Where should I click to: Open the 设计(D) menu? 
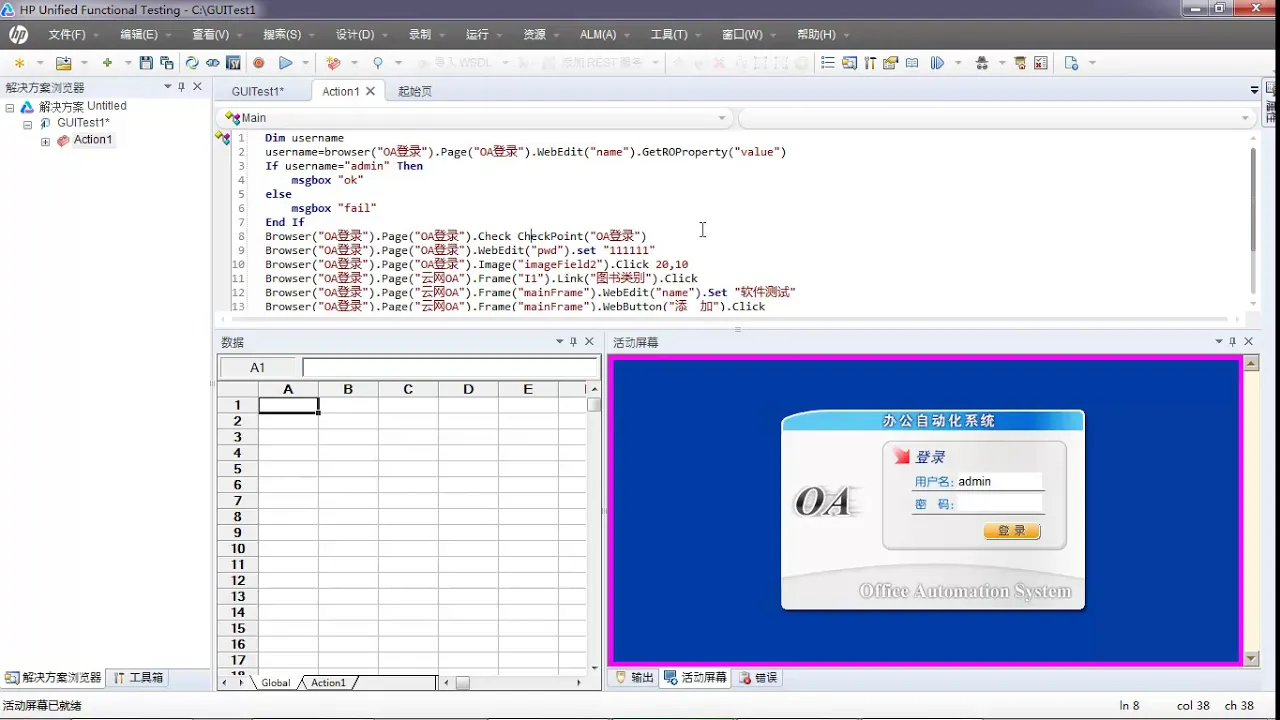[x=355, y=35]
